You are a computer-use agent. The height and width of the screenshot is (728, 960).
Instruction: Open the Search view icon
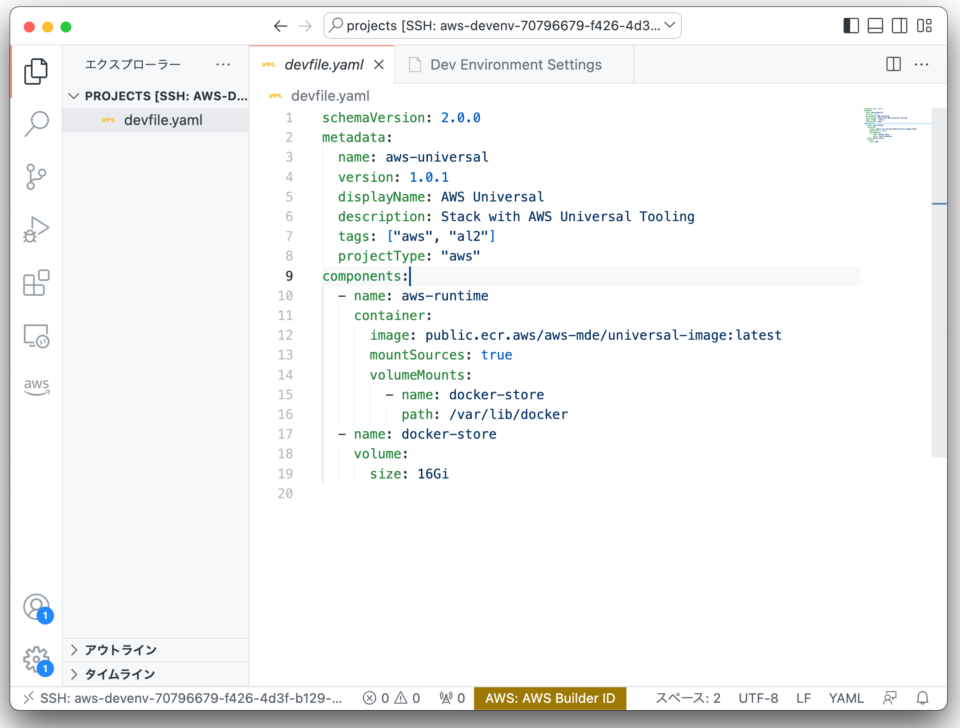[36, 123]
